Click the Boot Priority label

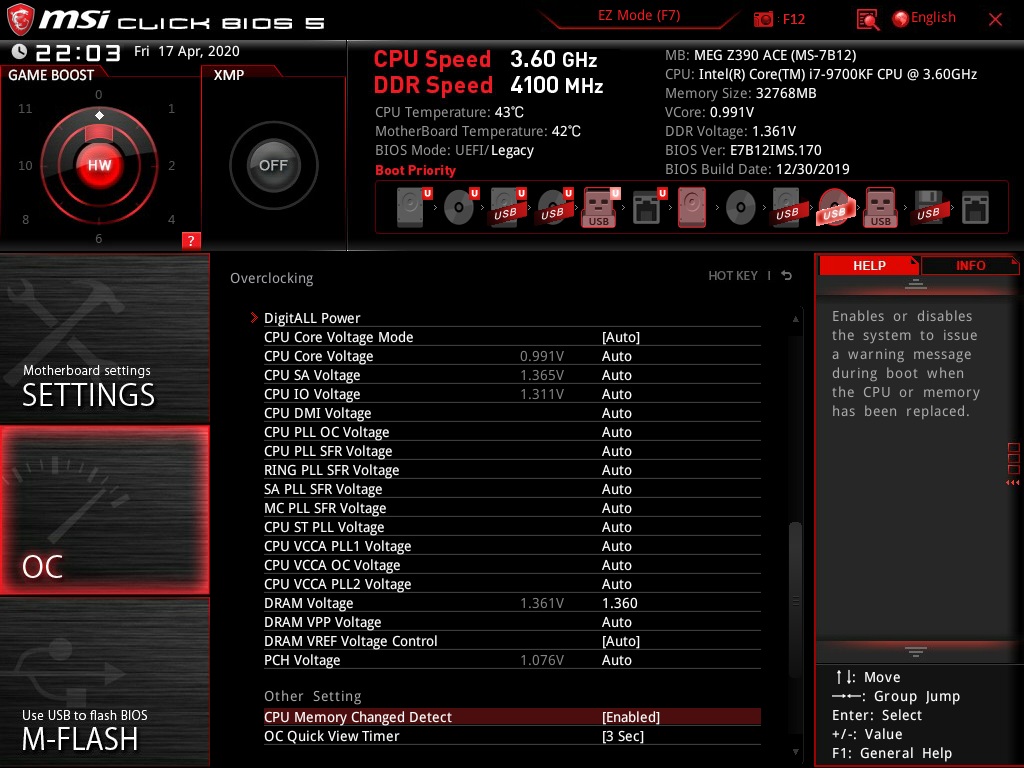(x=415, y=170)
